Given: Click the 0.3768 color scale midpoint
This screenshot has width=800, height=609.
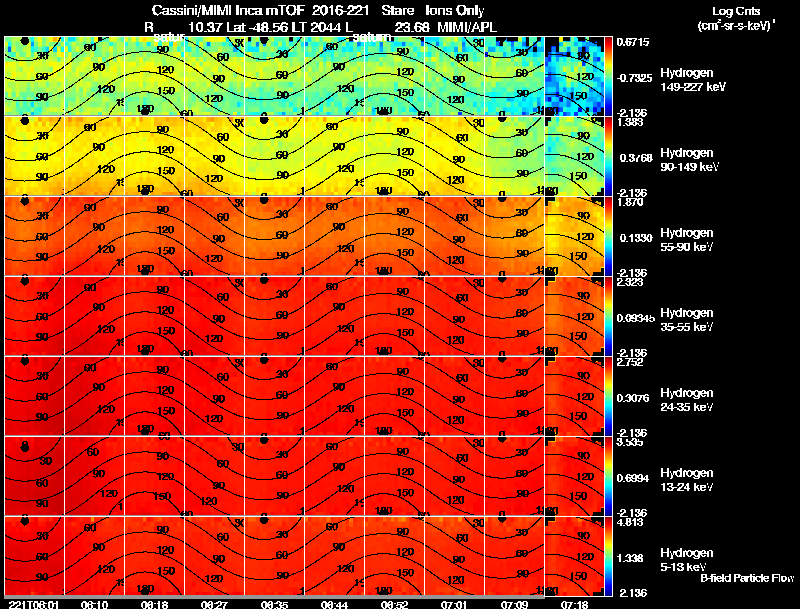Looking at the screenshot, I should tap(636, 158).
